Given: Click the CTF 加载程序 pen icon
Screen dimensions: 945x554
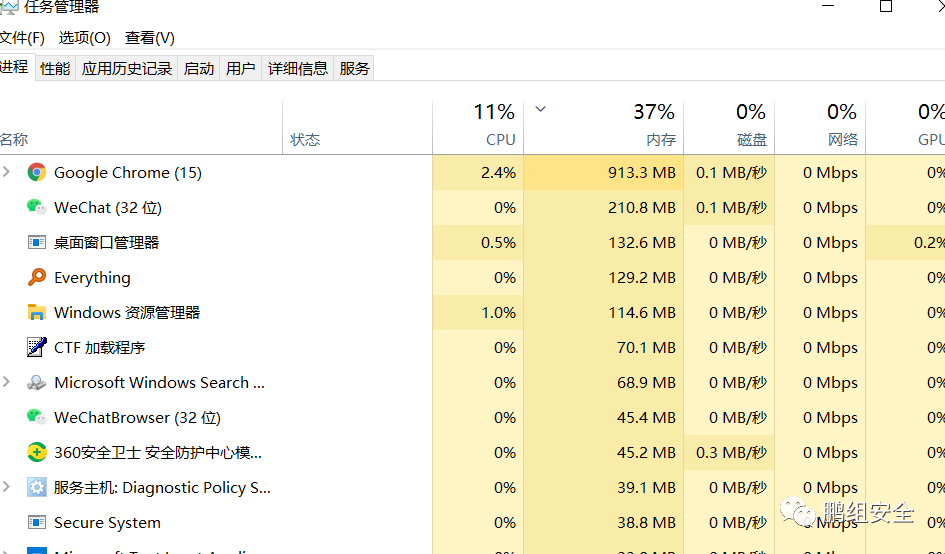Looking at the screenshot, I should pos(37,347).
